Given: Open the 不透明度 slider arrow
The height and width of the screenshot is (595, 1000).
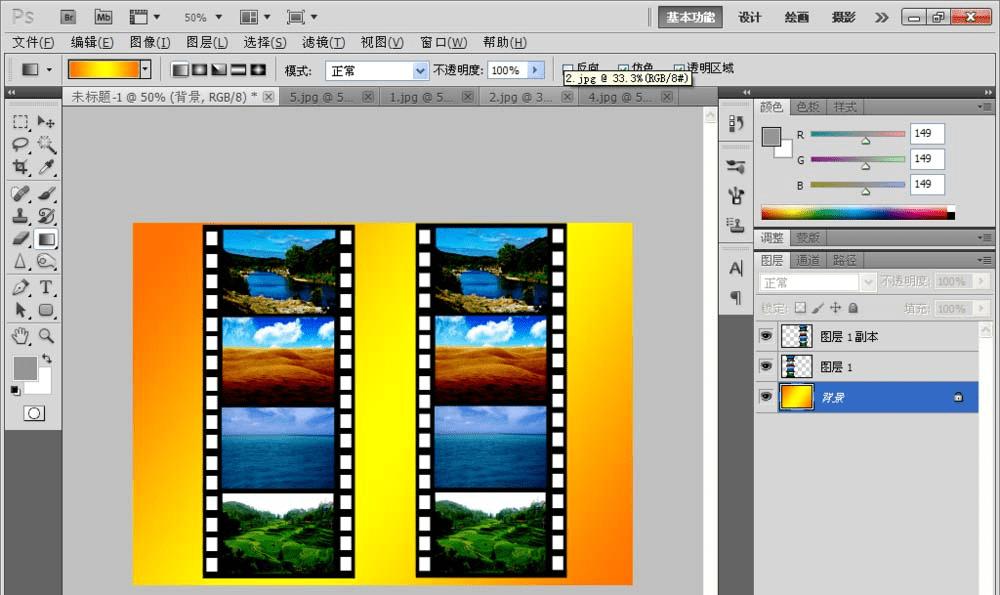Looking at the screenshot, I should [x=535, y=70].
